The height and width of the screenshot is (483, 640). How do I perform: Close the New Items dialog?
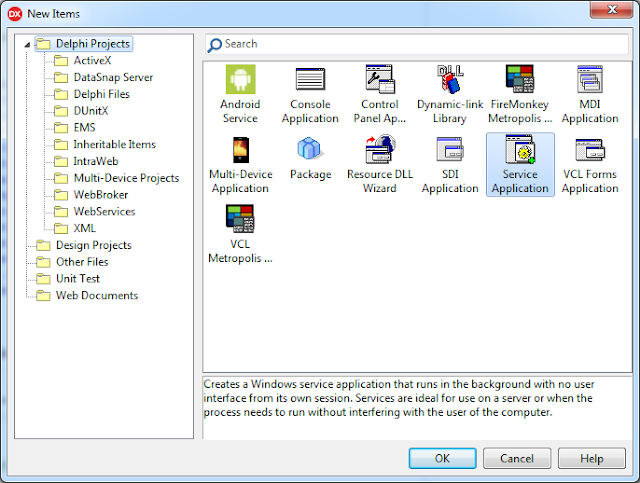tap(612, 9)
